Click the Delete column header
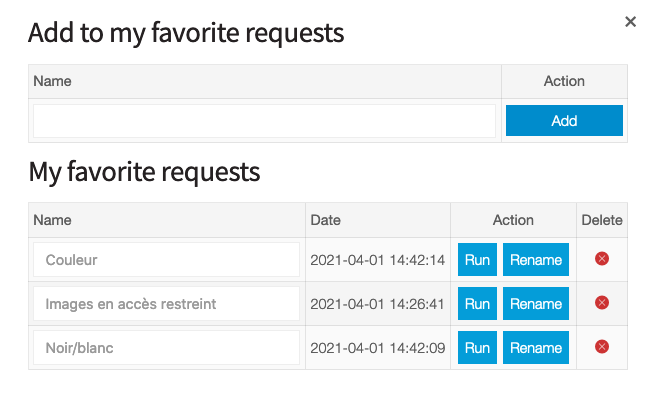This screenshot has height=414, width=656. pyautogui.click(x=602, y=220)
